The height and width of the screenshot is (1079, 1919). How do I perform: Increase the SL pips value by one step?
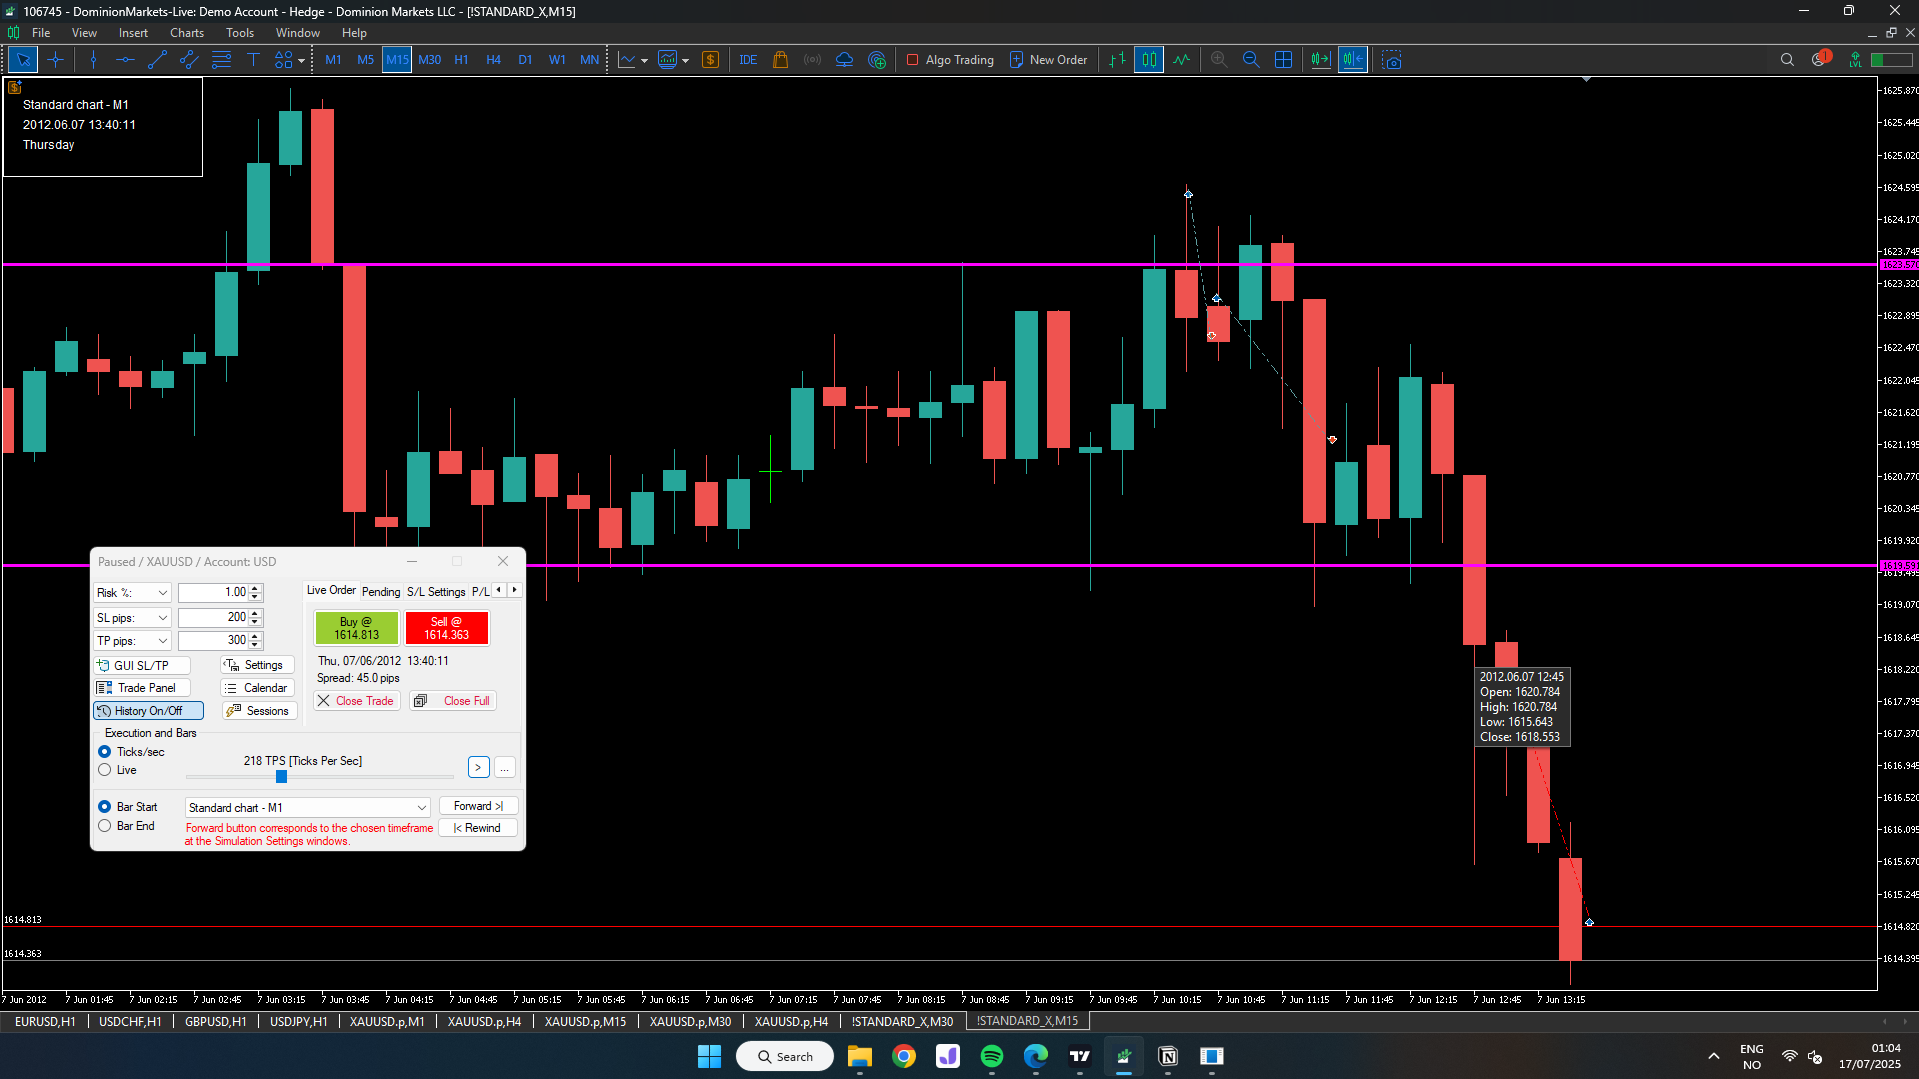pos(255,613)
